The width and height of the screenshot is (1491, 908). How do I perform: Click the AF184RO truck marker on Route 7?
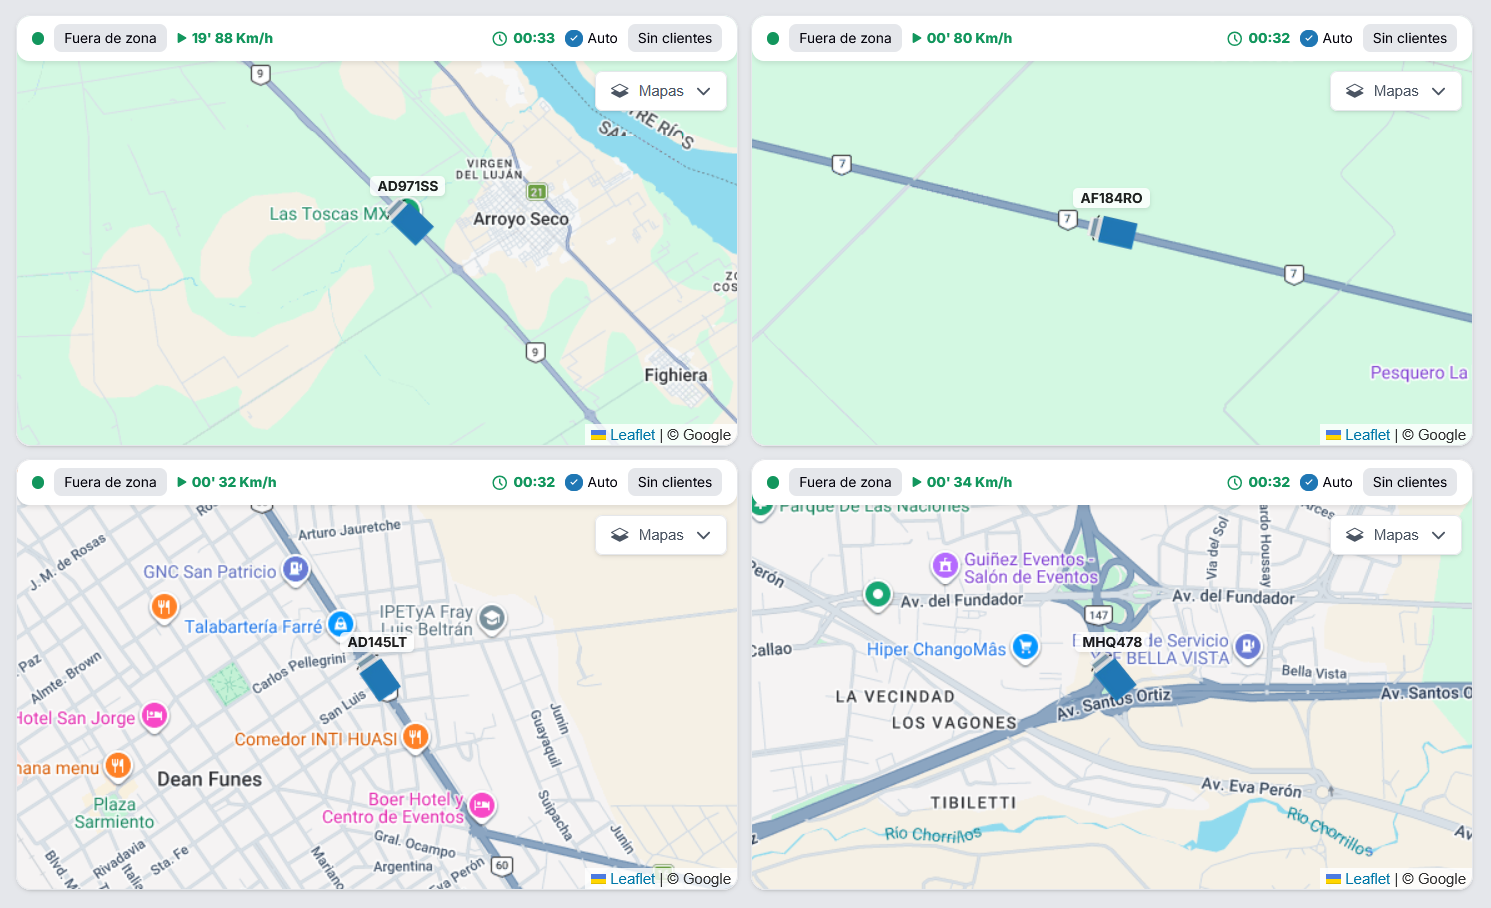[1115, 232]
